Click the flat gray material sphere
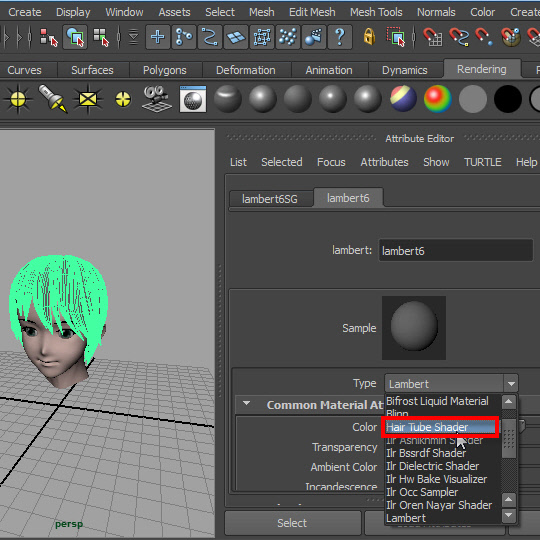Screen dimensions: 540x540 473,99
